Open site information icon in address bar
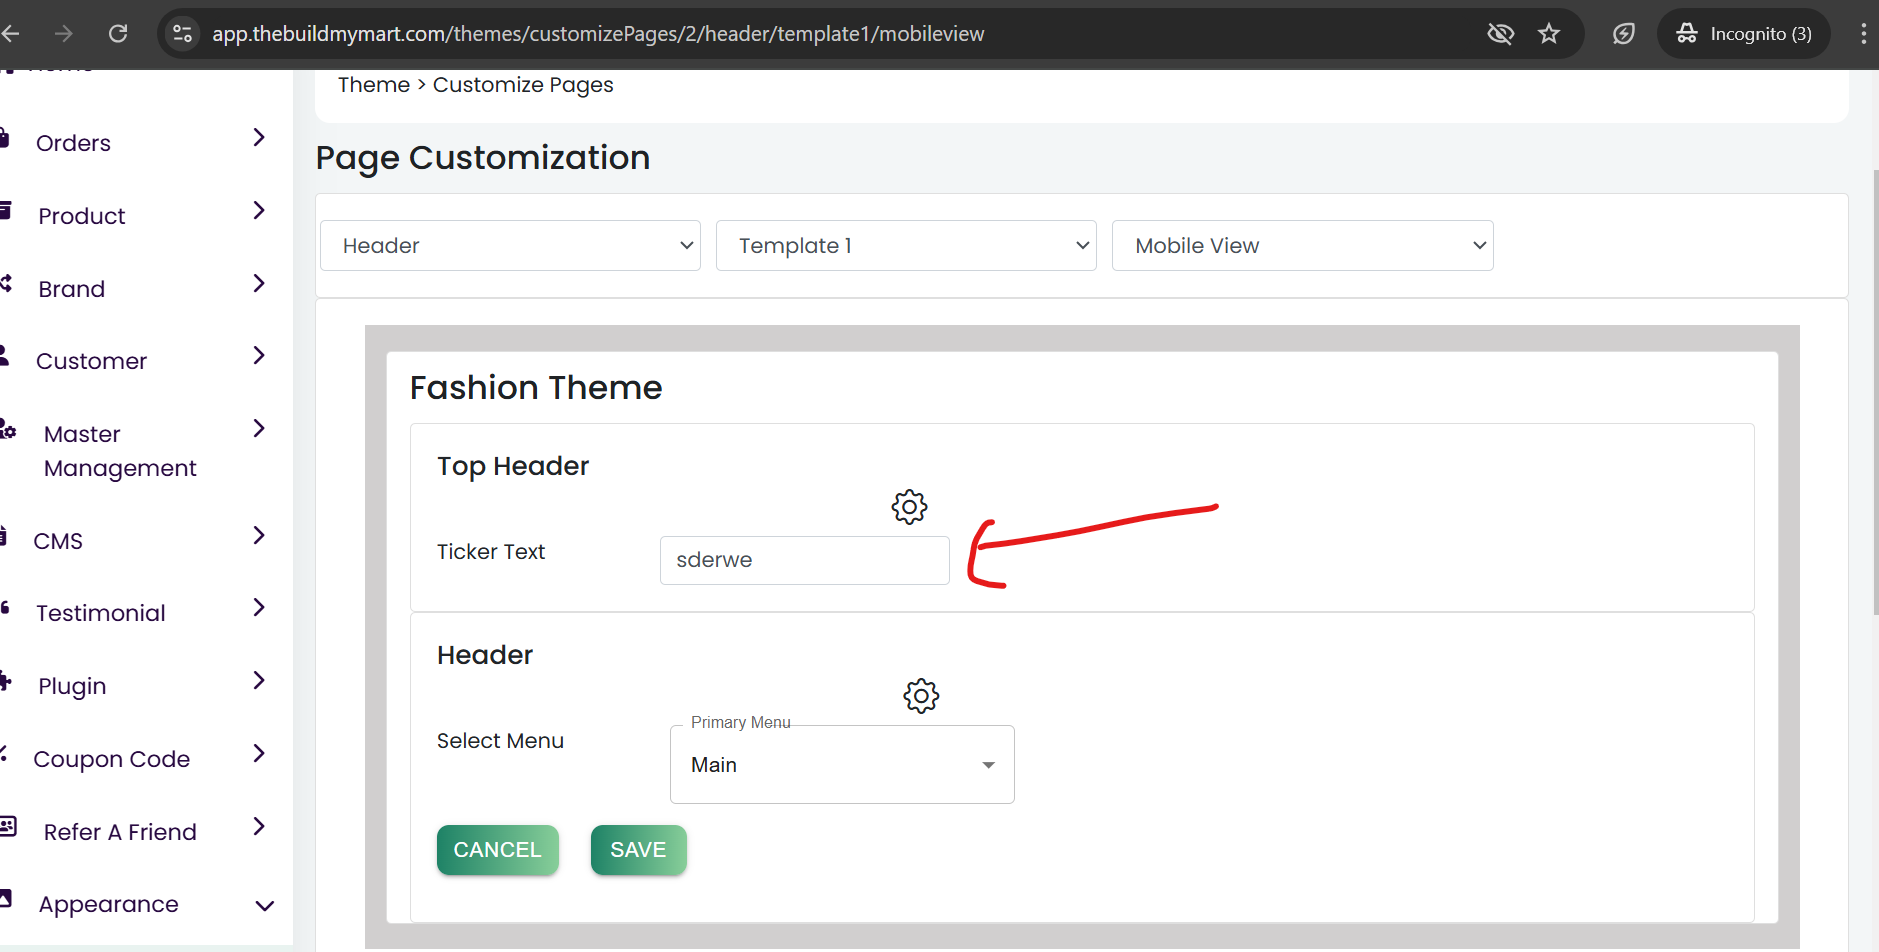 (x=182, y=34)
